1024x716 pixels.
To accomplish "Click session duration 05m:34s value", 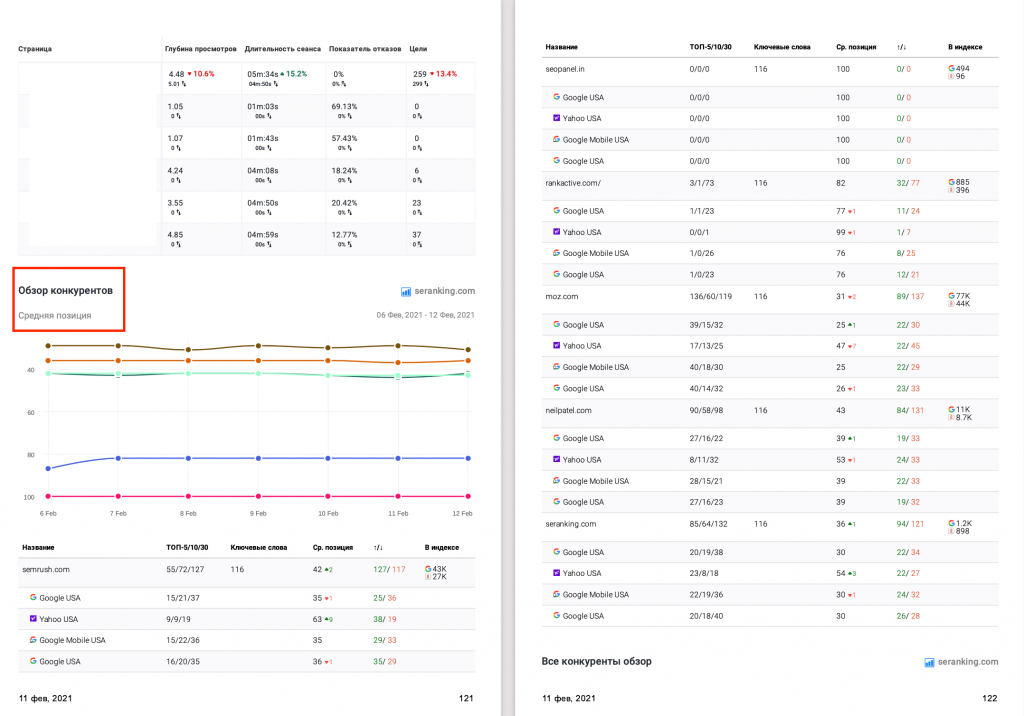I will click(263, 74).
